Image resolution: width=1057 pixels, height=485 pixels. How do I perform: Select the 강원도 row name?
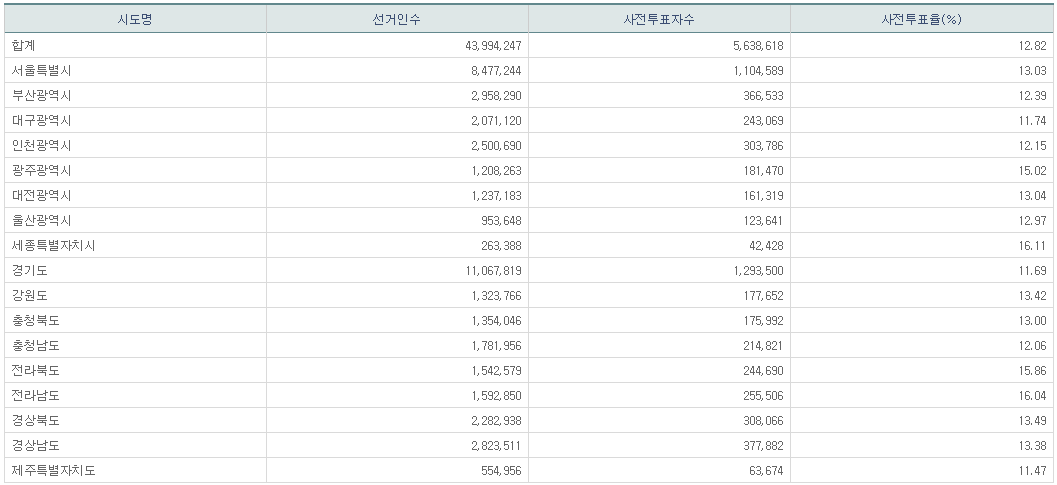tap(30, 295)
